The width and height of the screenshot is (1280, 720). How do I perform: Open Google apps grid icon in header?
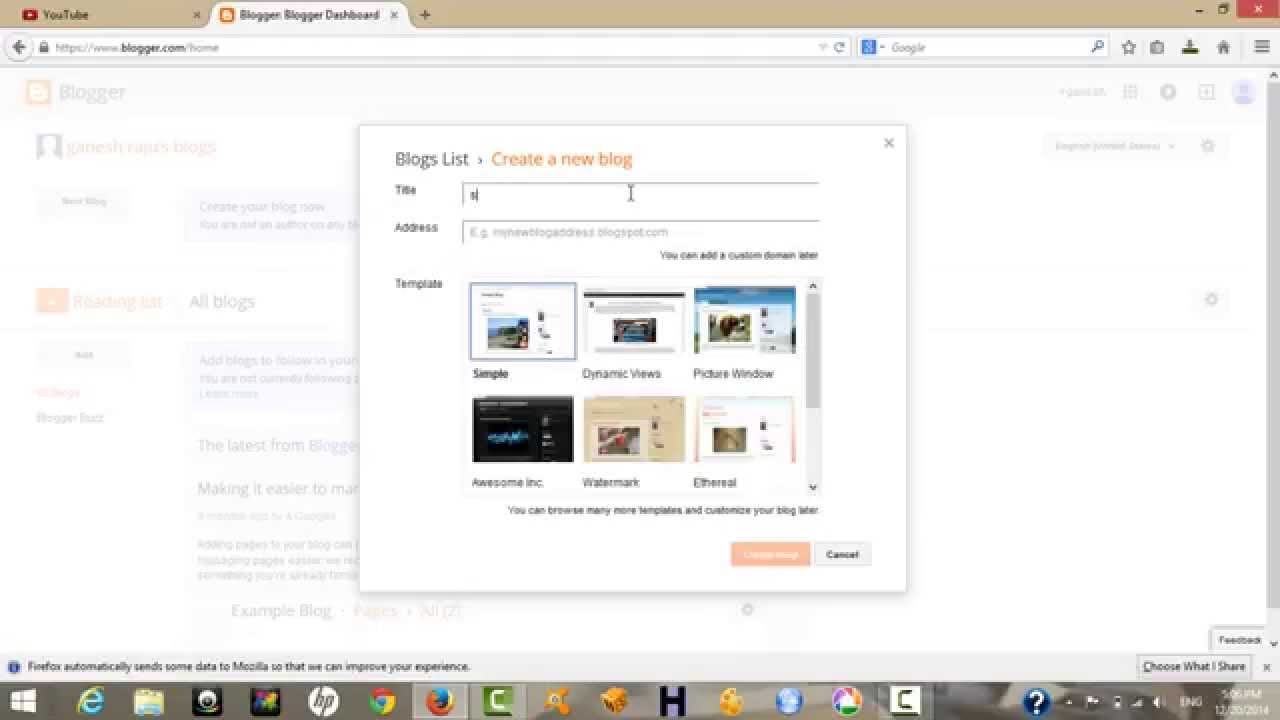[x=1130, y=92]
